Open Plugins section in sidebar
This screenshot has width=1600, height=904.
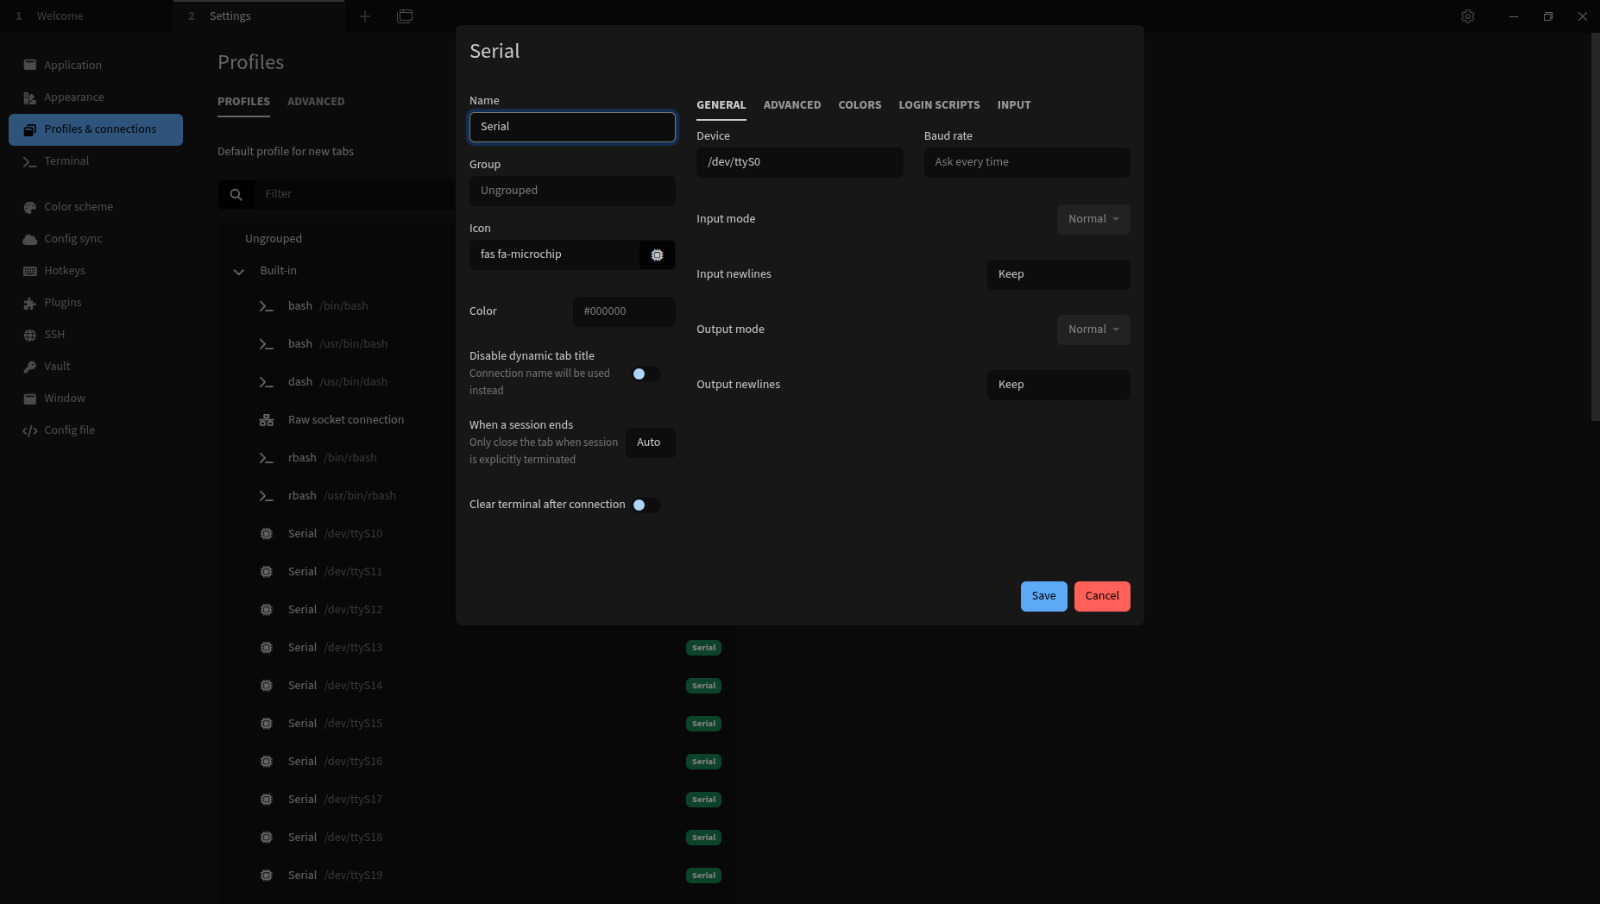pyautogui.click(x=62, y=303)
